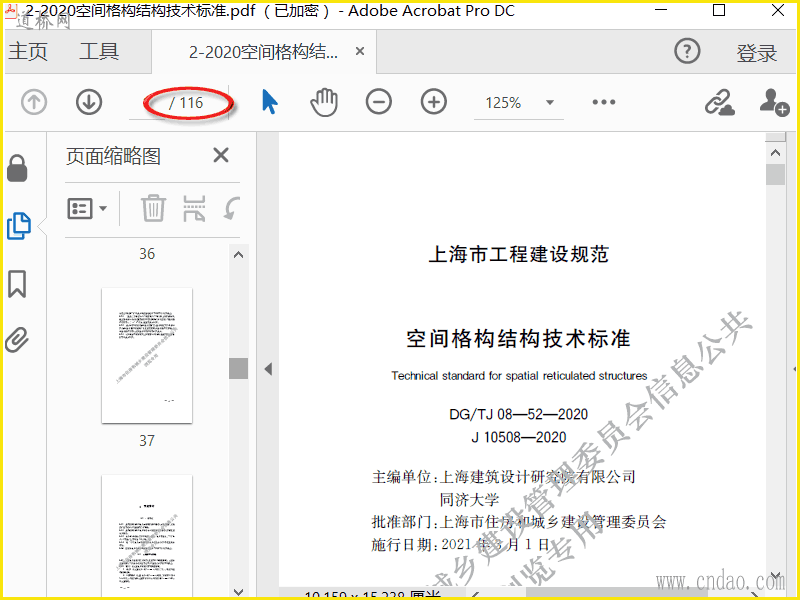The image size is (800, 600).
Task: Click the text DG/TJ 08—52—2020
Action: (x=518, y=414)
